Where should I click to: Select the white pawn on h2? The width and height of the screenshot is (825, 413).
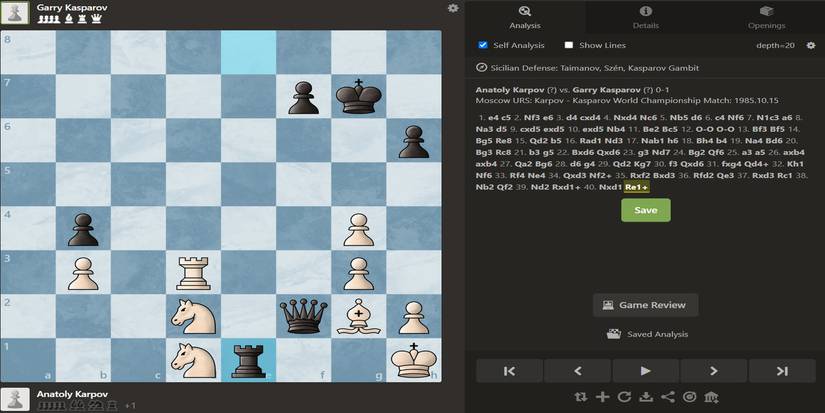point(414,316)
